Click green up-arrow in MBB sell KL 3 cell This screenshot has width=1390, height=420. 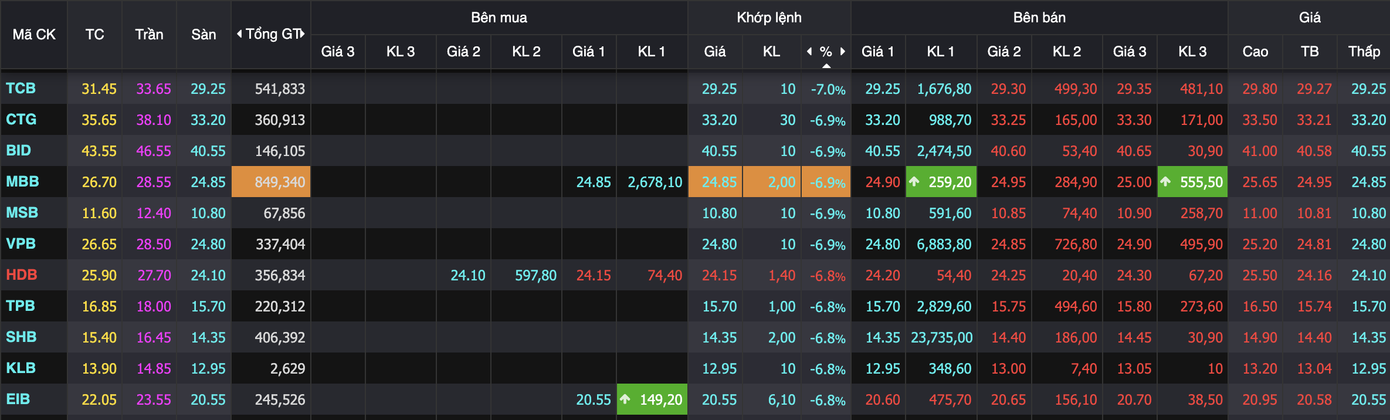(1166, 182)
